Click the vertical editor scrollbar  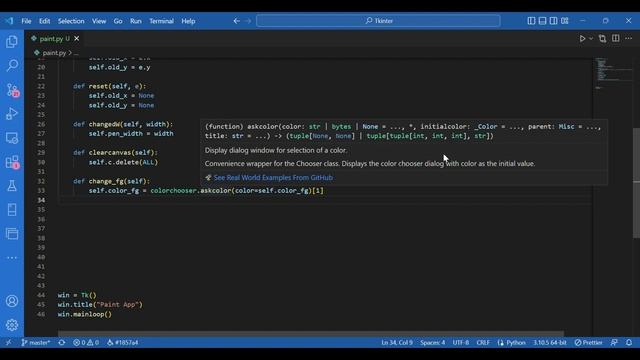(636, 183)
